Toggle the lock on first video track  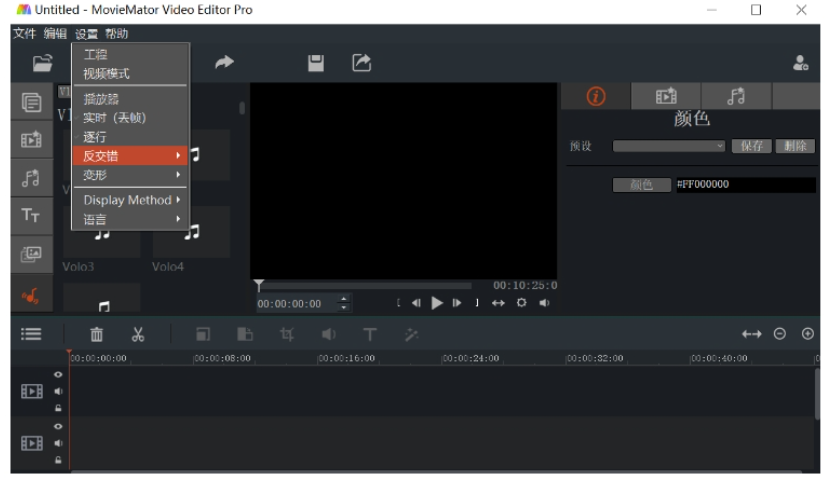58,408
